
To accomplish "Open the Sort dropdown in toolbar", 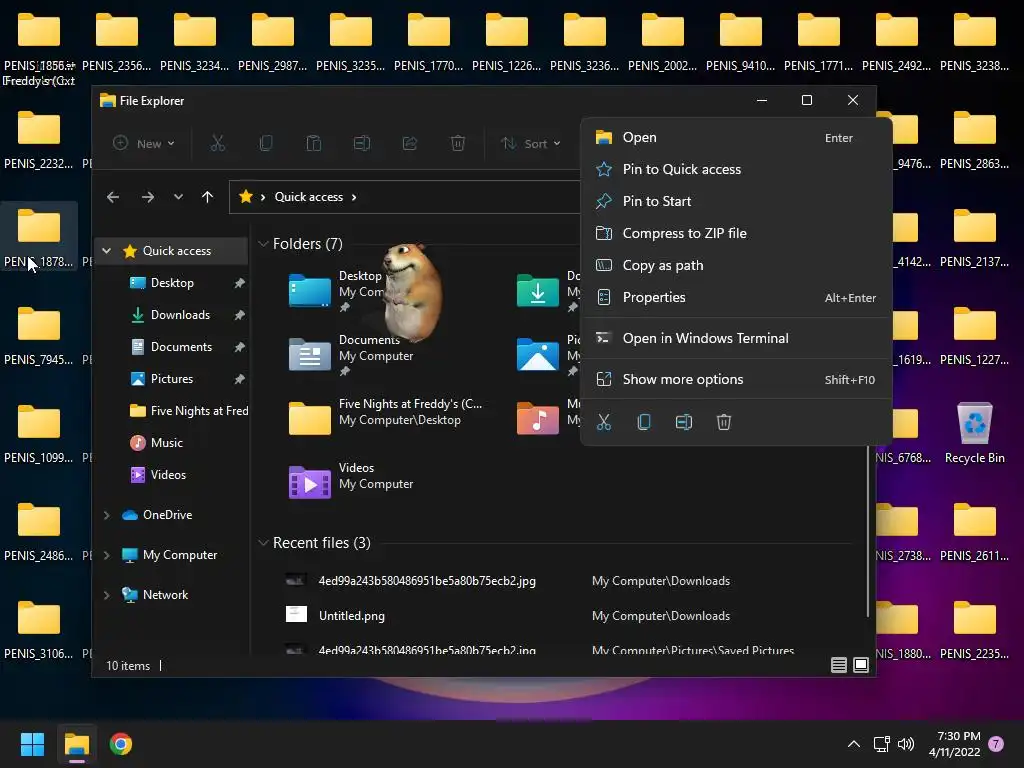I will [x=530, y=143].
